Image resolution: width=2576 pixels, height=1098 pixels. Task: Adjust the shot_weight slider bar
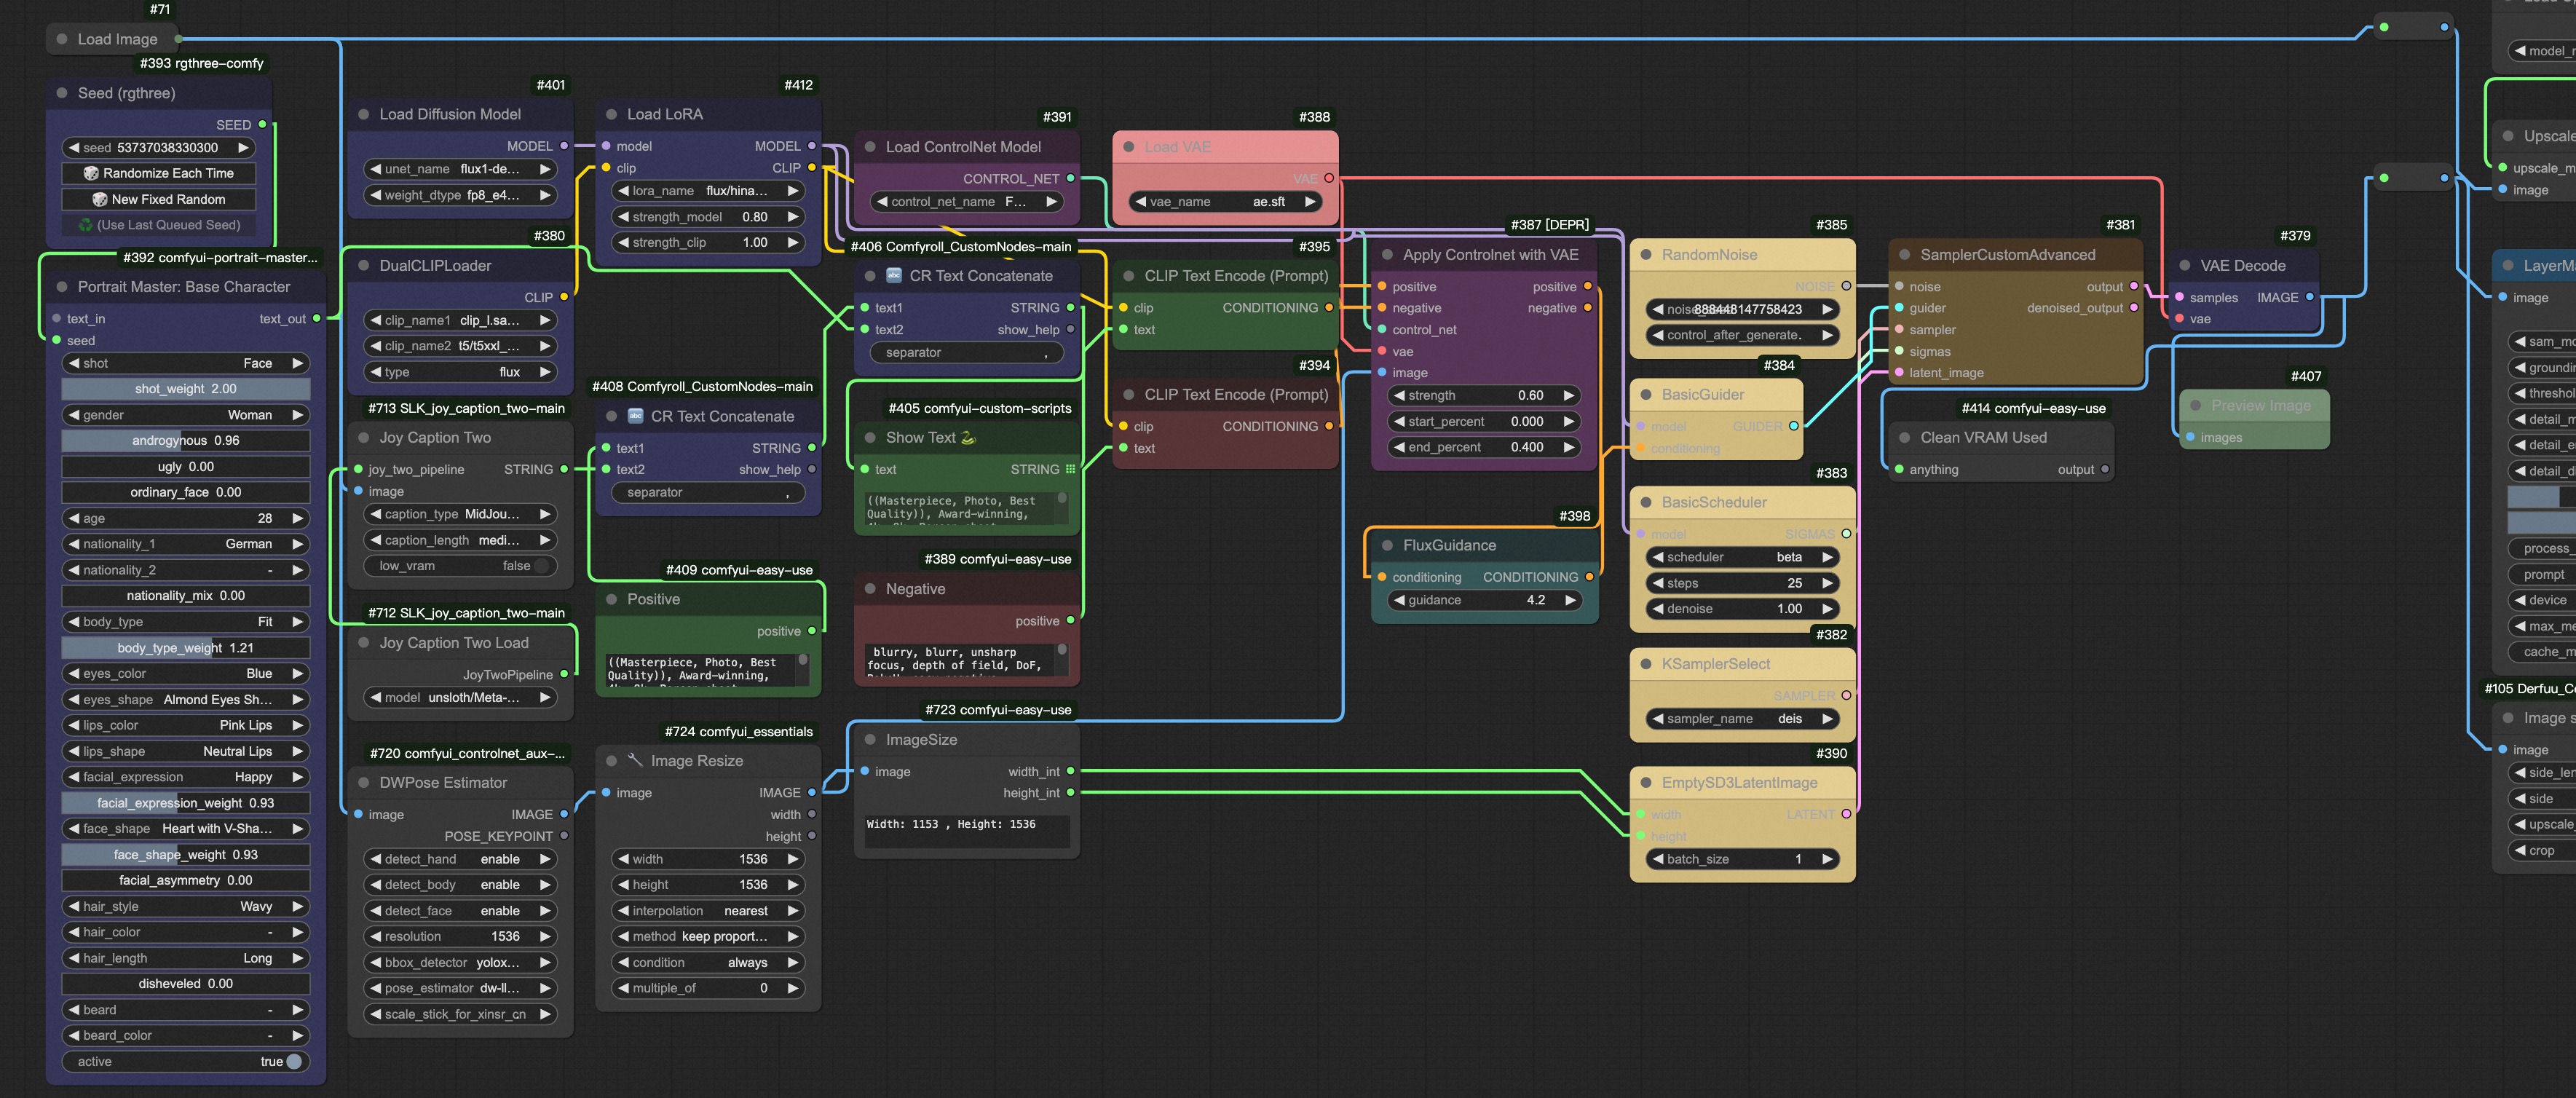(185, 389)
